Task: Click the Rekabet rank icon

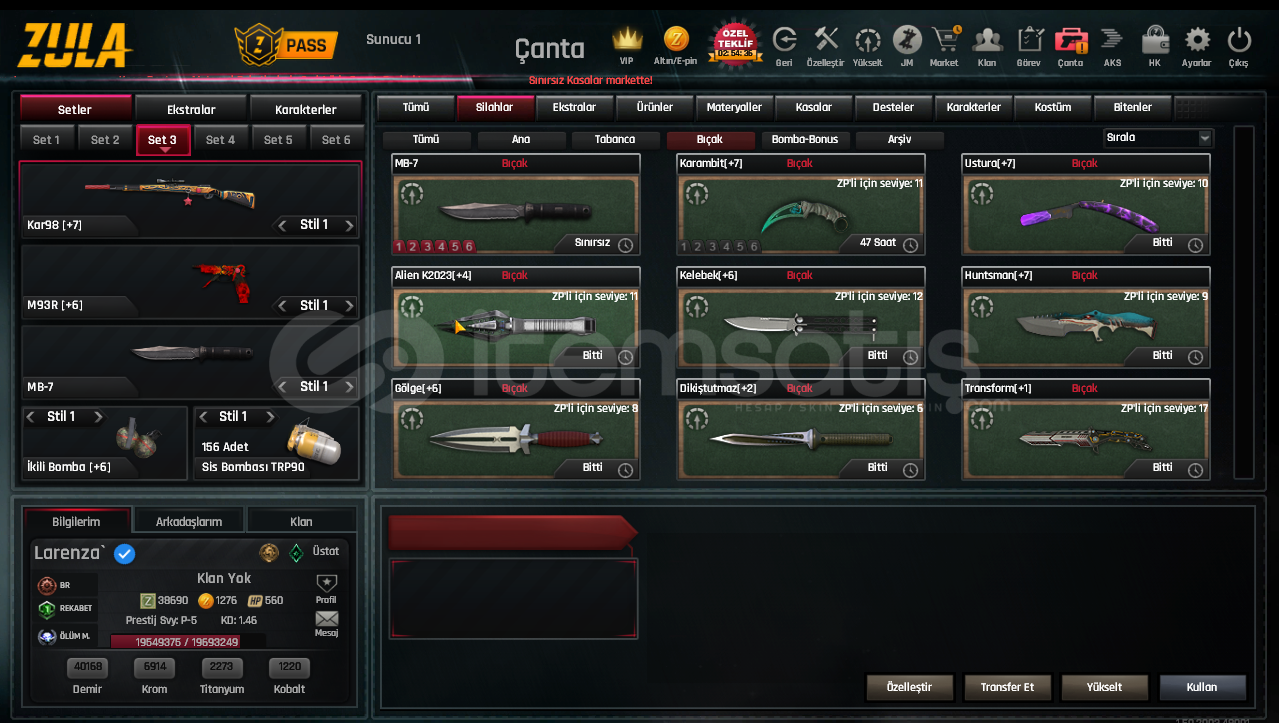Action: [x=47, y=609]
